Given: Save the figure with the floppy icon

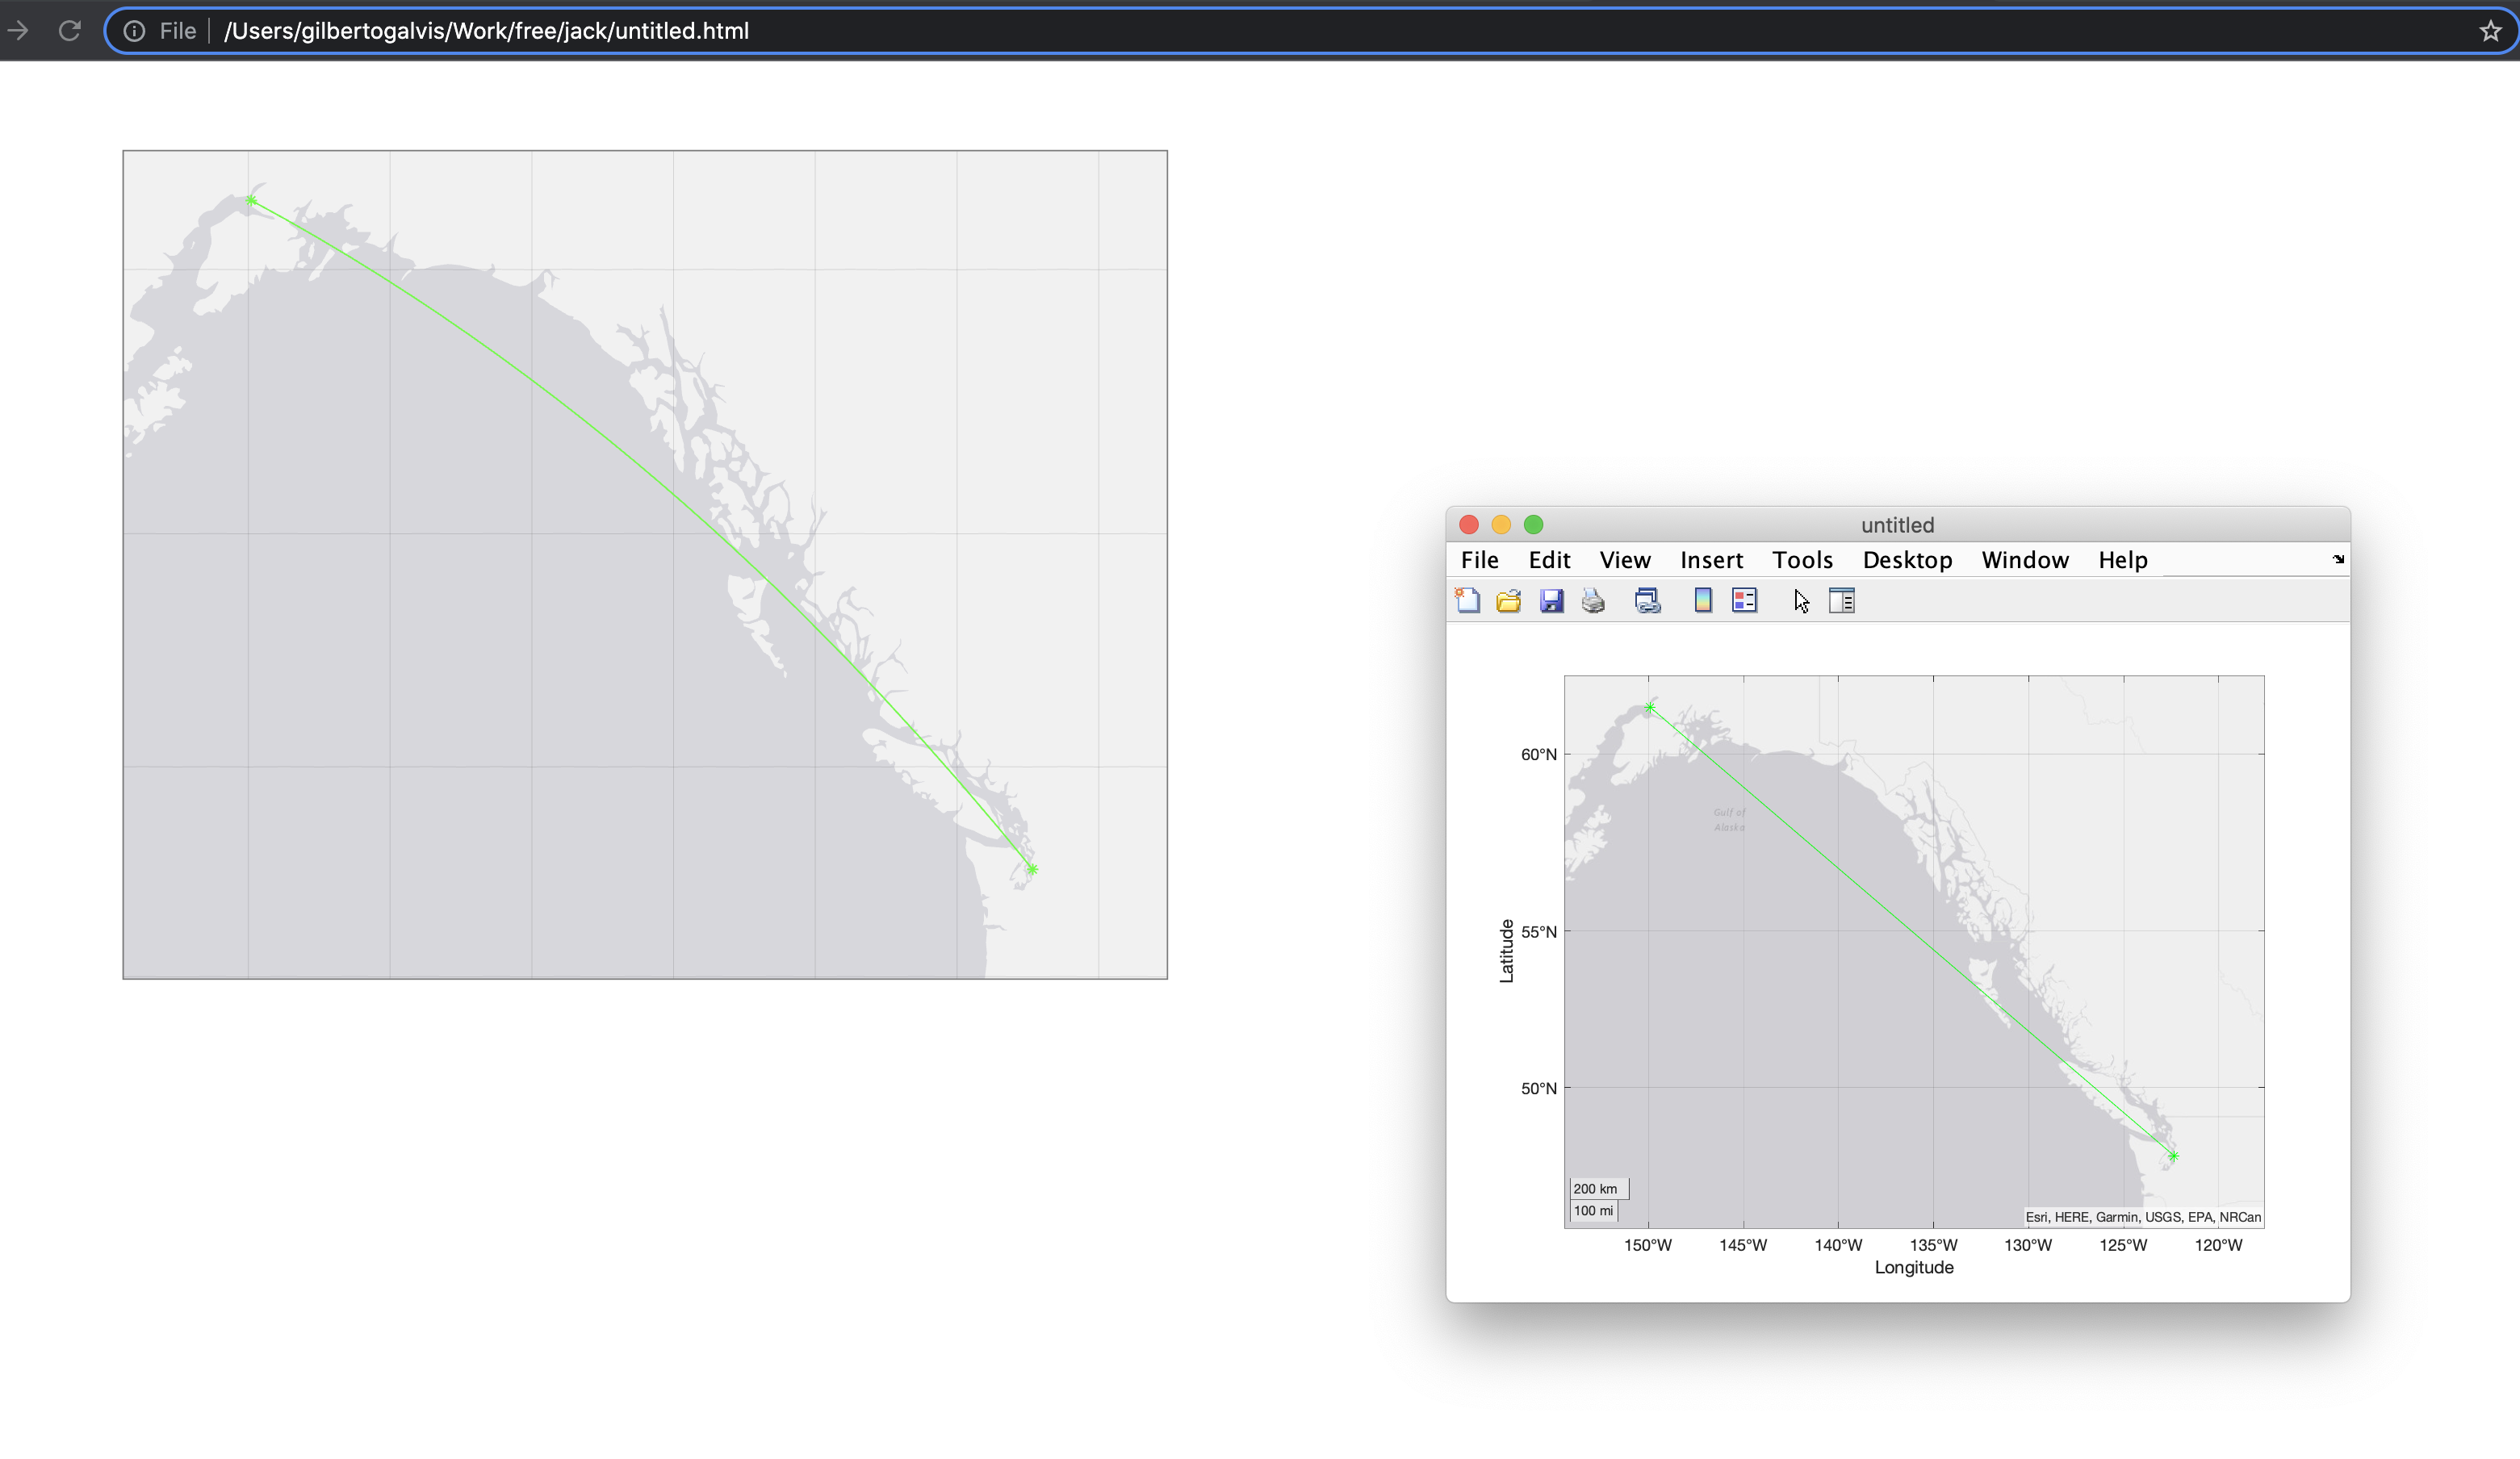Looking at the screenshot, I should tap(1551, 600).
